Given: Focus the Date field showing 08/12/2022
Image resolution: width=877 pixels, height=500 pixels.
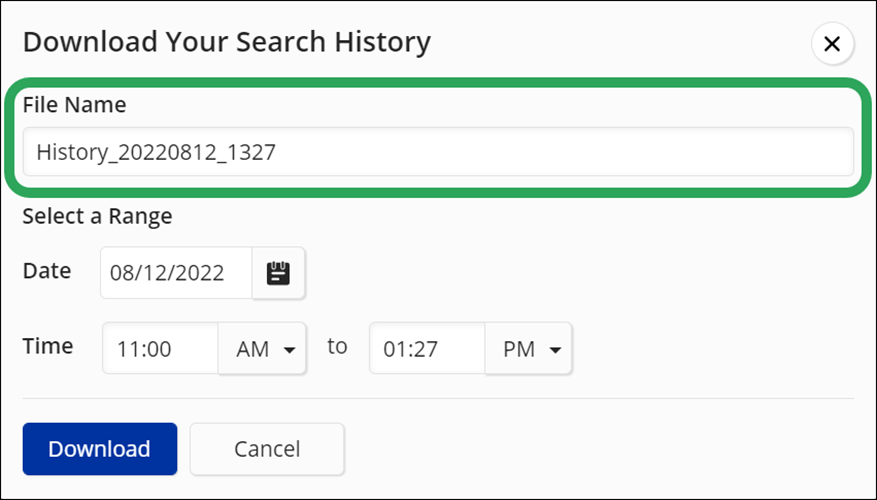Looking at the screenshot, I should (176, 273).
